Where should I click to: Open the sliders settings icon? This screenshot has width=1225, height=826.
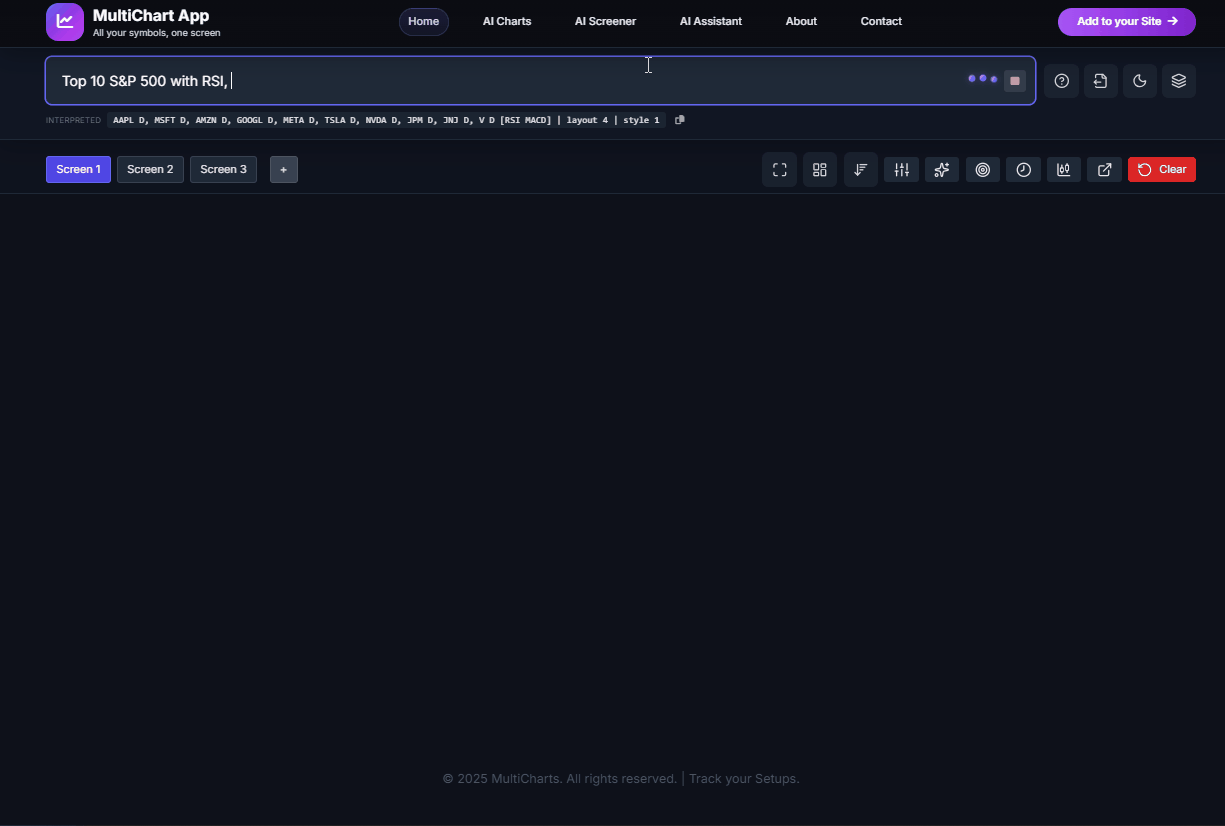pyautogui.click(x=901, y=170)
